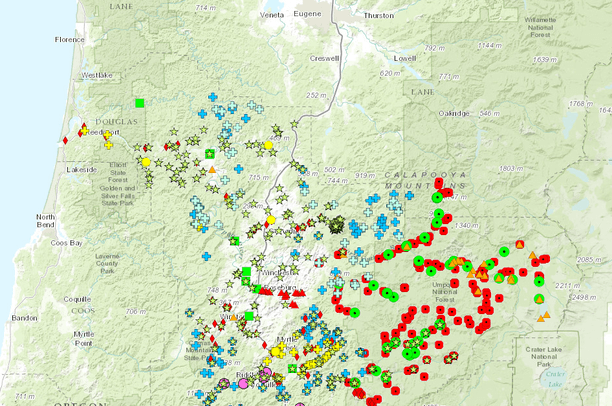Click the Florence city label

click(x=71, y=41)
